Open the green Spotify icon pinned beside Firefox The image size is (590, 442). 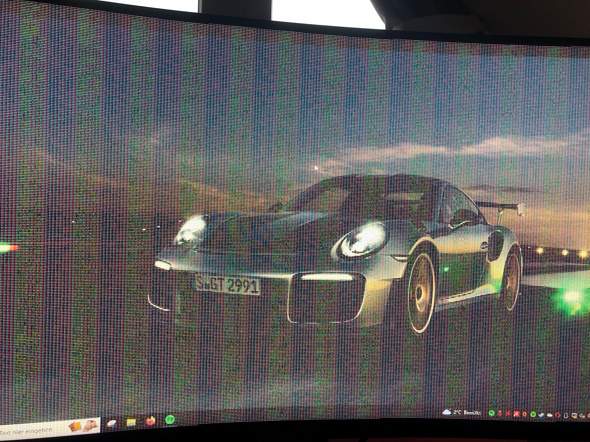[x=170, y=419]
